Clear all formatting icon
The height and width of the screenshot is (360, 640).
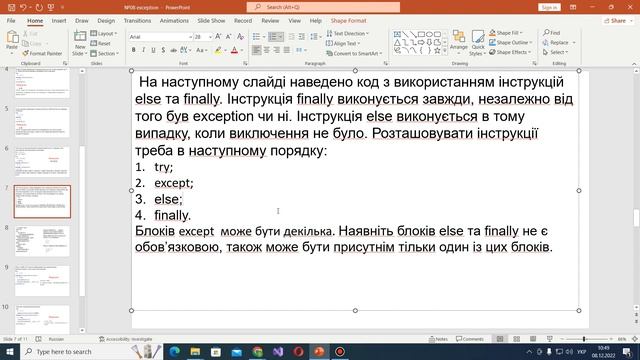pyautogui.click(x=240, y=37)
